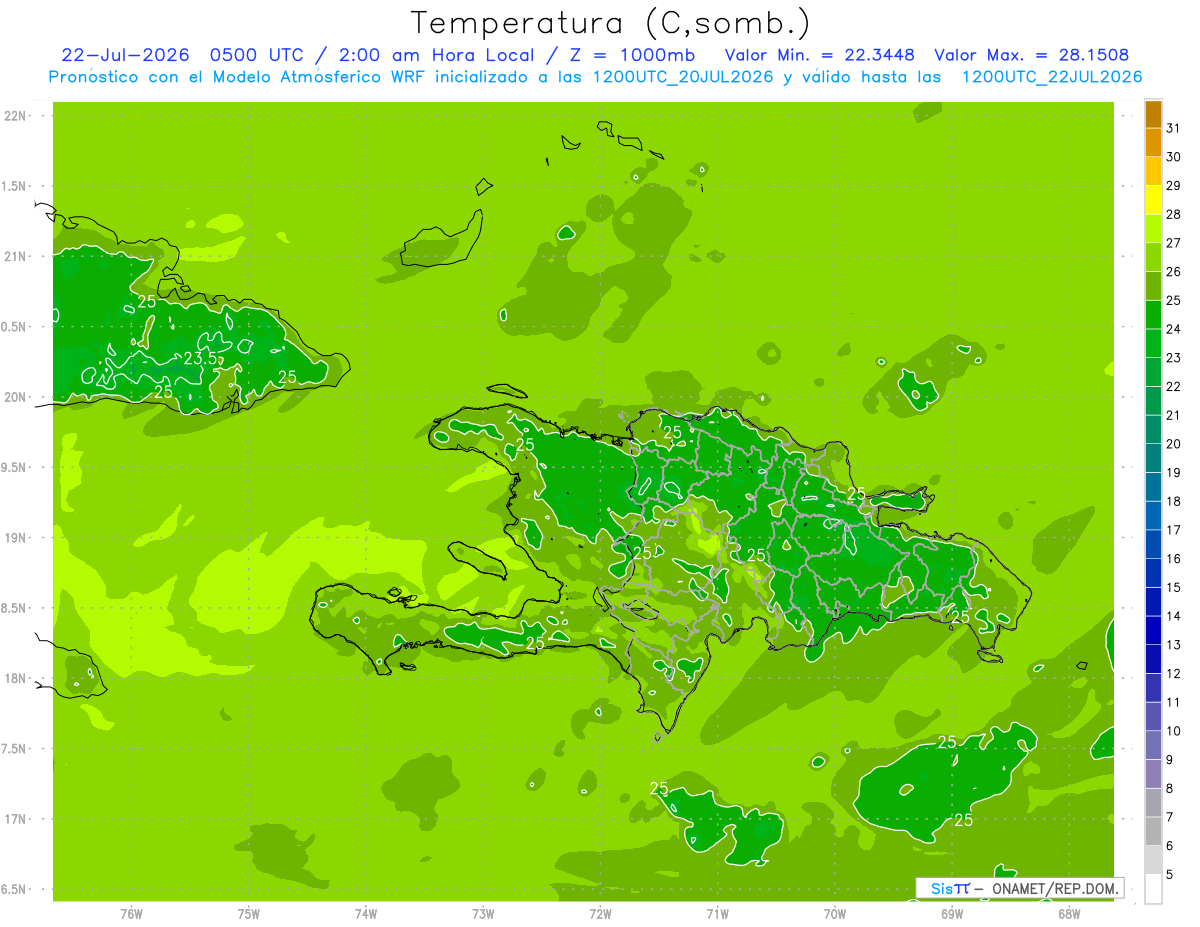Image resolution: width=1200 pixels, height=927 pixels.
Task: Select the "Z = 1000mb" pressure level text
Action: [634, 55]
